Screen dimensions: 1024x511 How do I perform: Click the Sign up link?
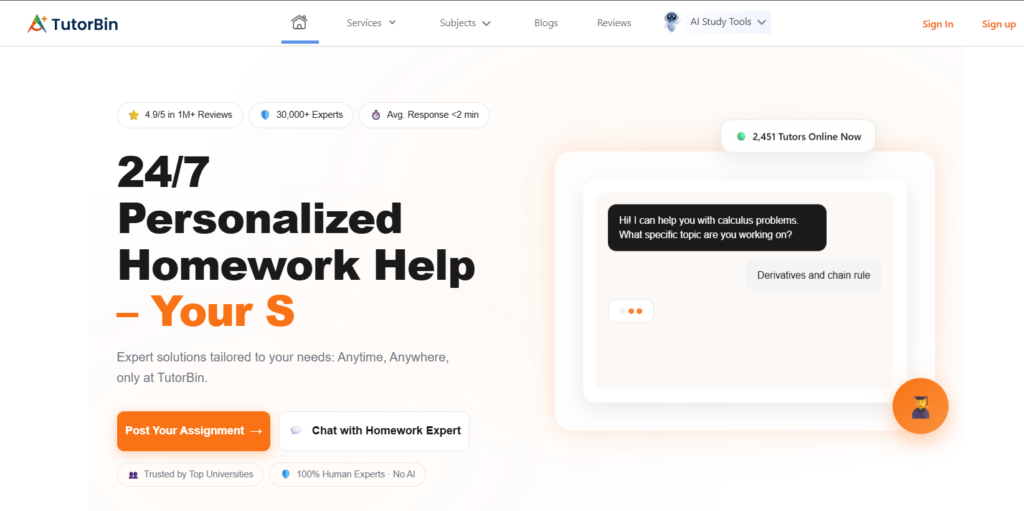tap(999, 24)
